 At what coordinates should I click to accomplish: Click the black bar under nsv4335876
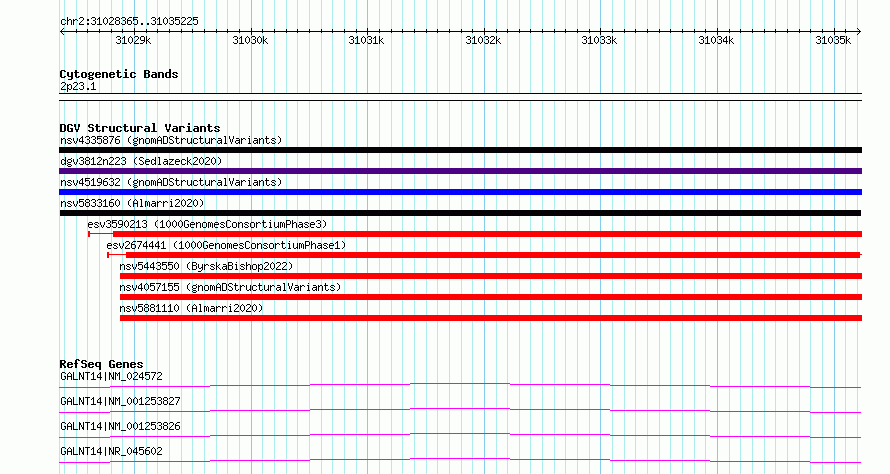(x=460, y=150)
